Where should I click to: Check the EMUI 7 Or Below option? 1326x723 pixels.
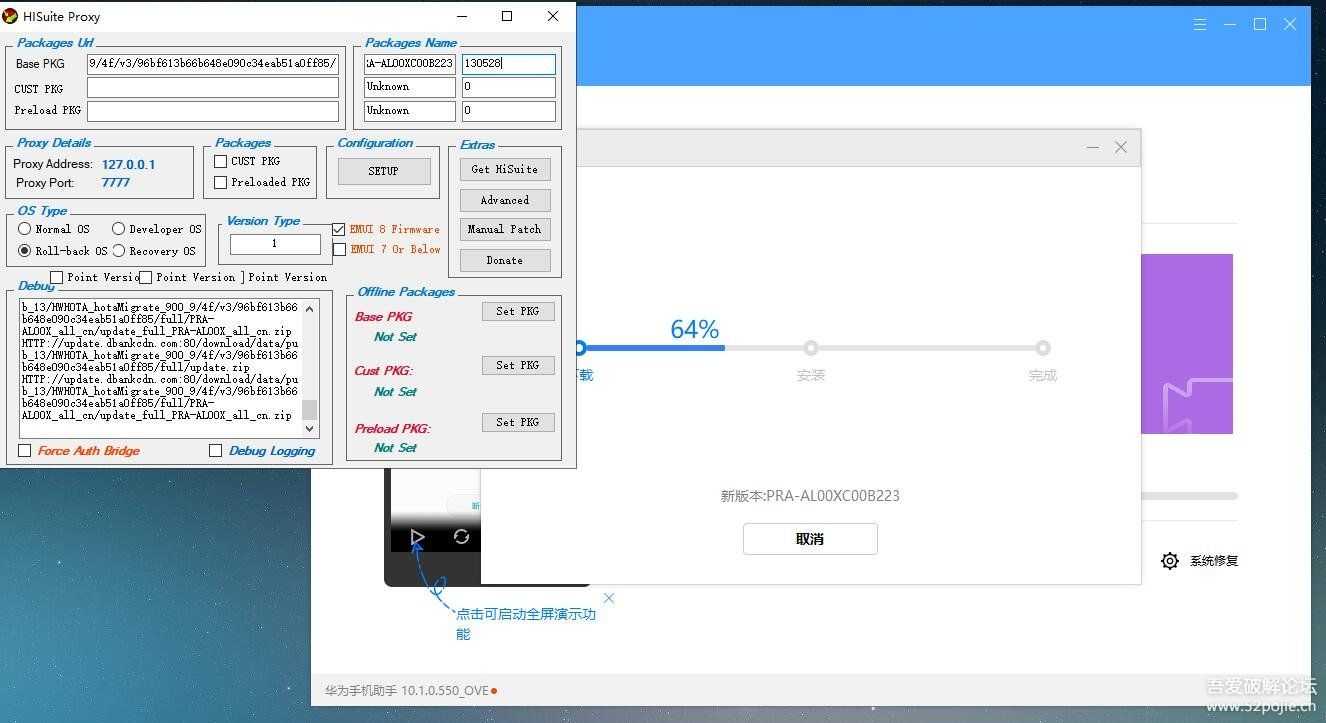pos(339,249)
